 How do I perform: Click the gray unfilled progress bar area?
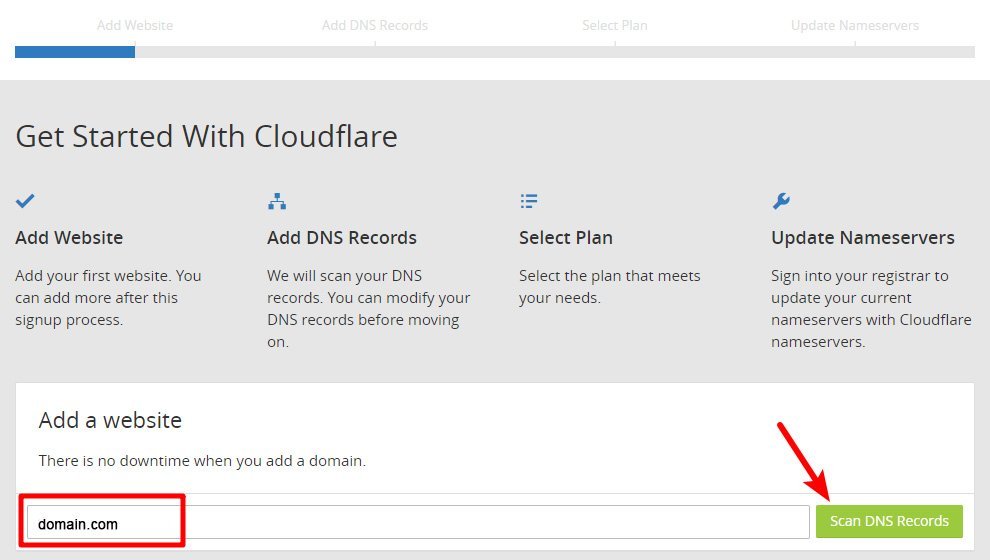coord(555,52)
